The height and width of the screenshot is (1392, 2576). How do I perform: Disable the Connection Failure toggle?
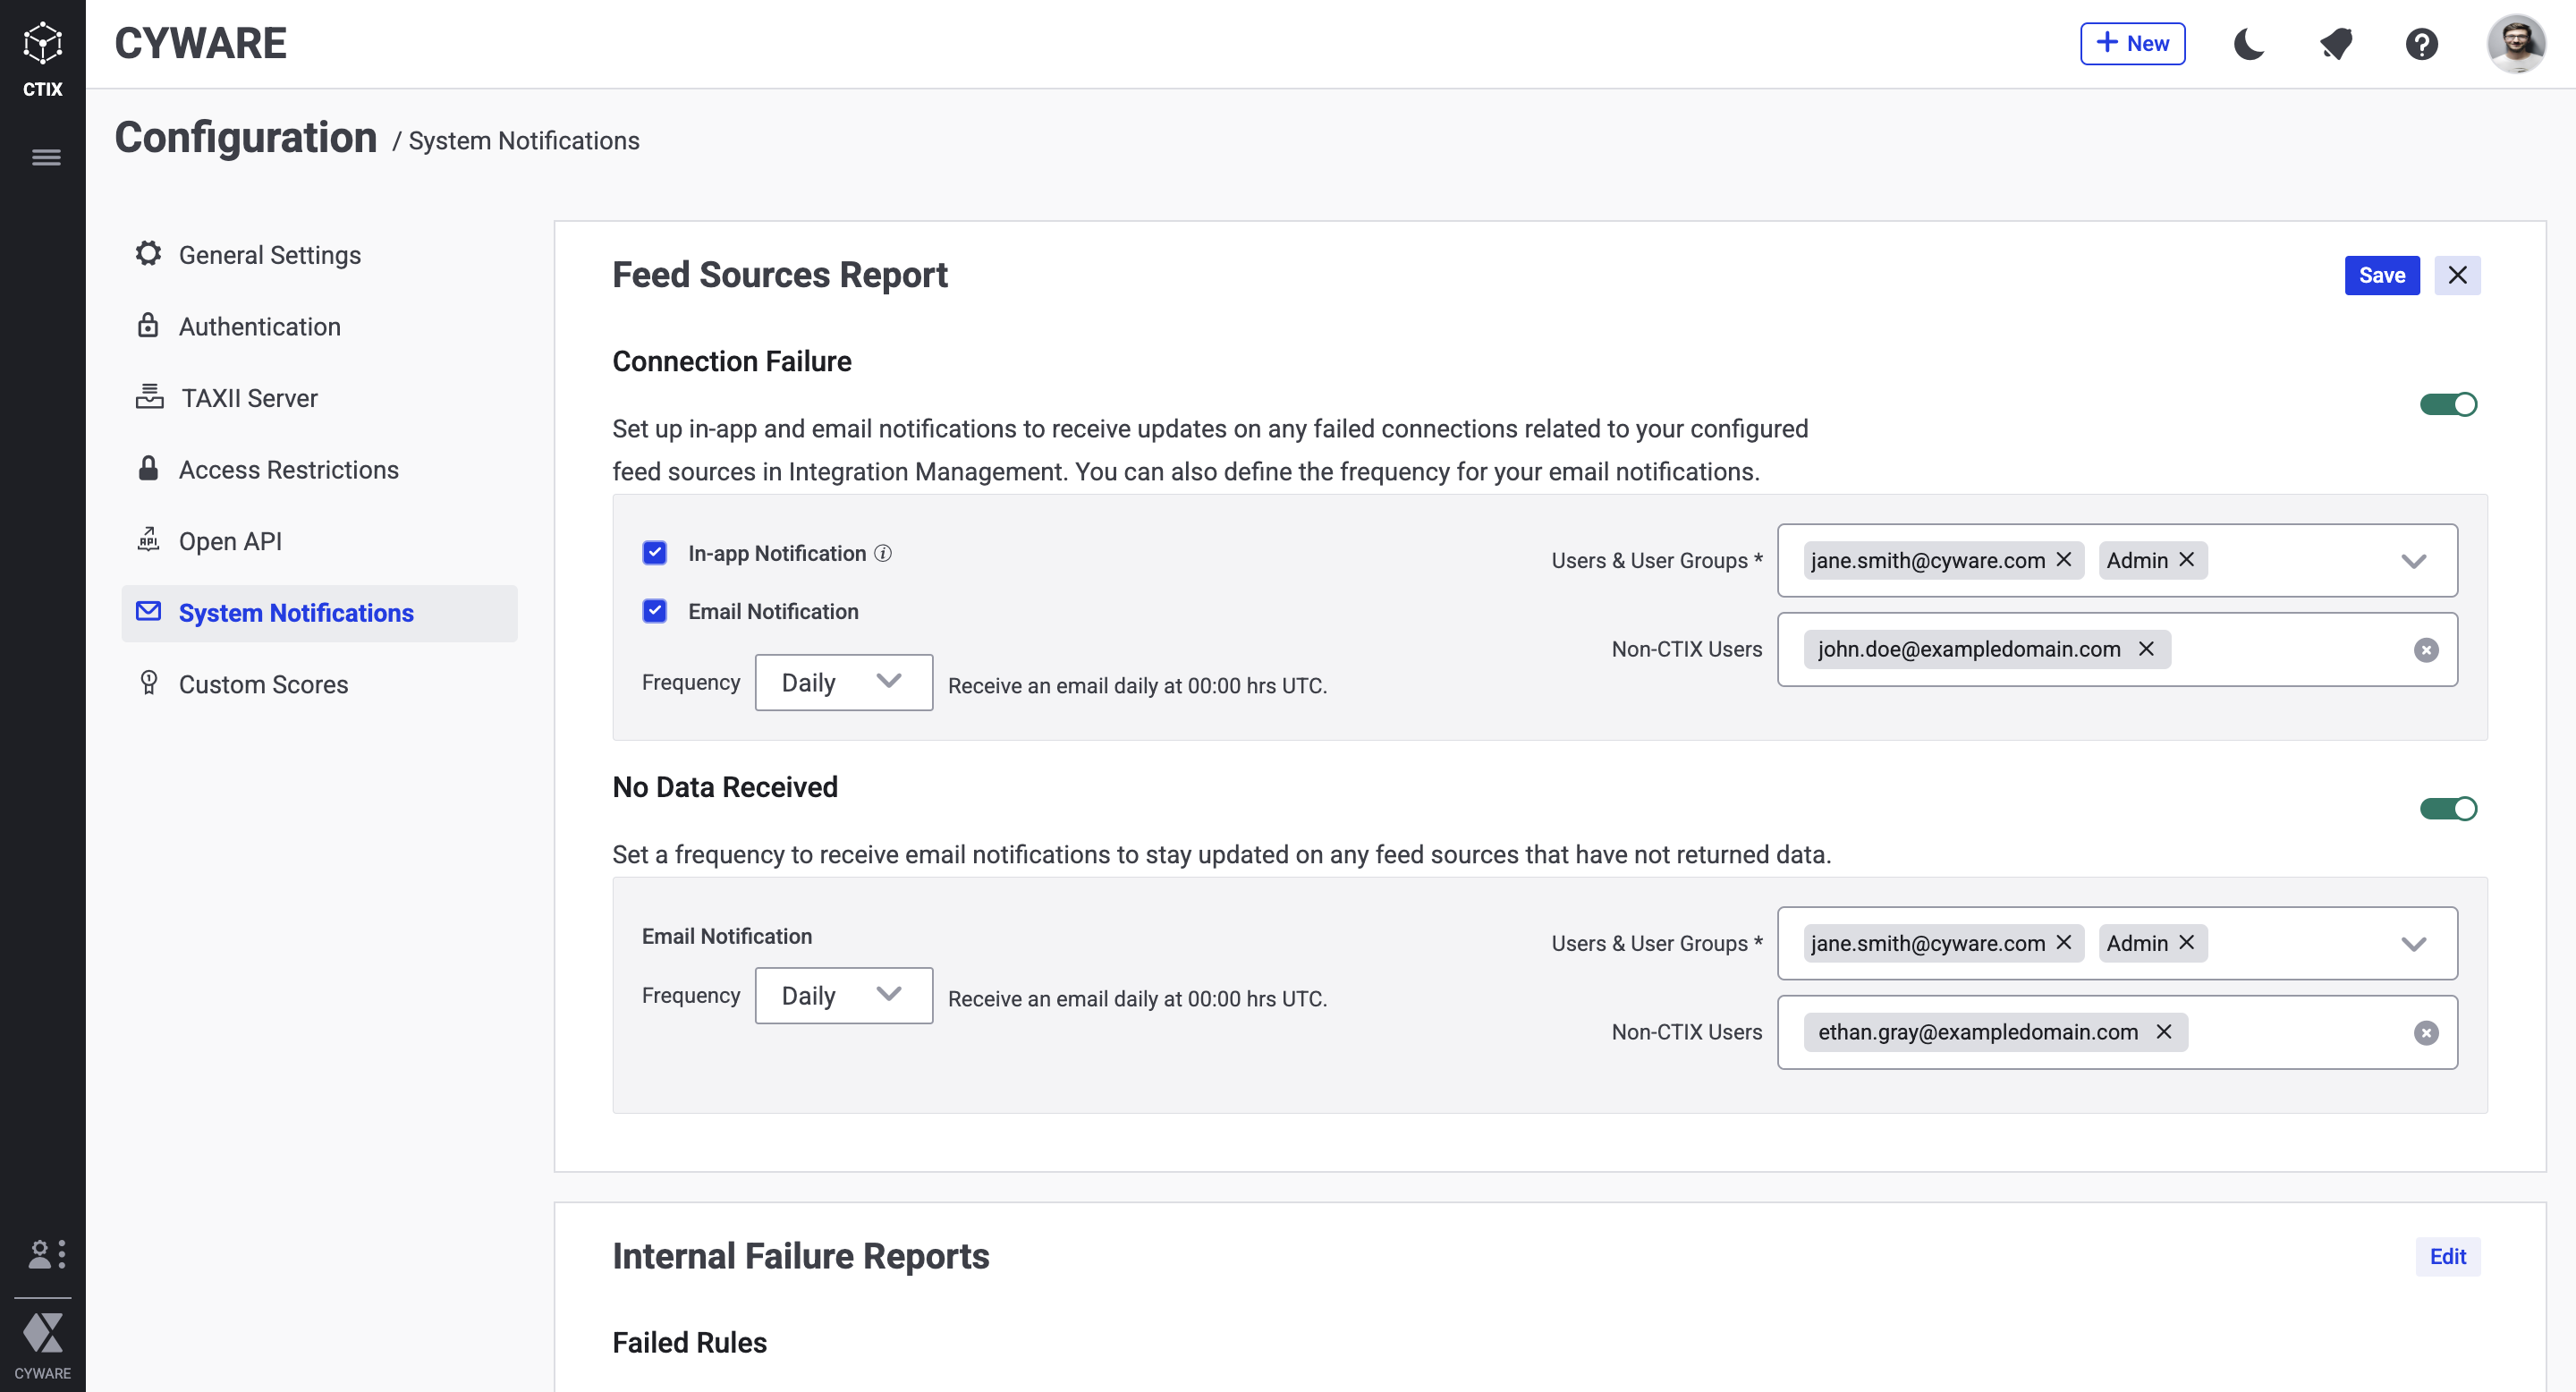(x=2448, y=404)
